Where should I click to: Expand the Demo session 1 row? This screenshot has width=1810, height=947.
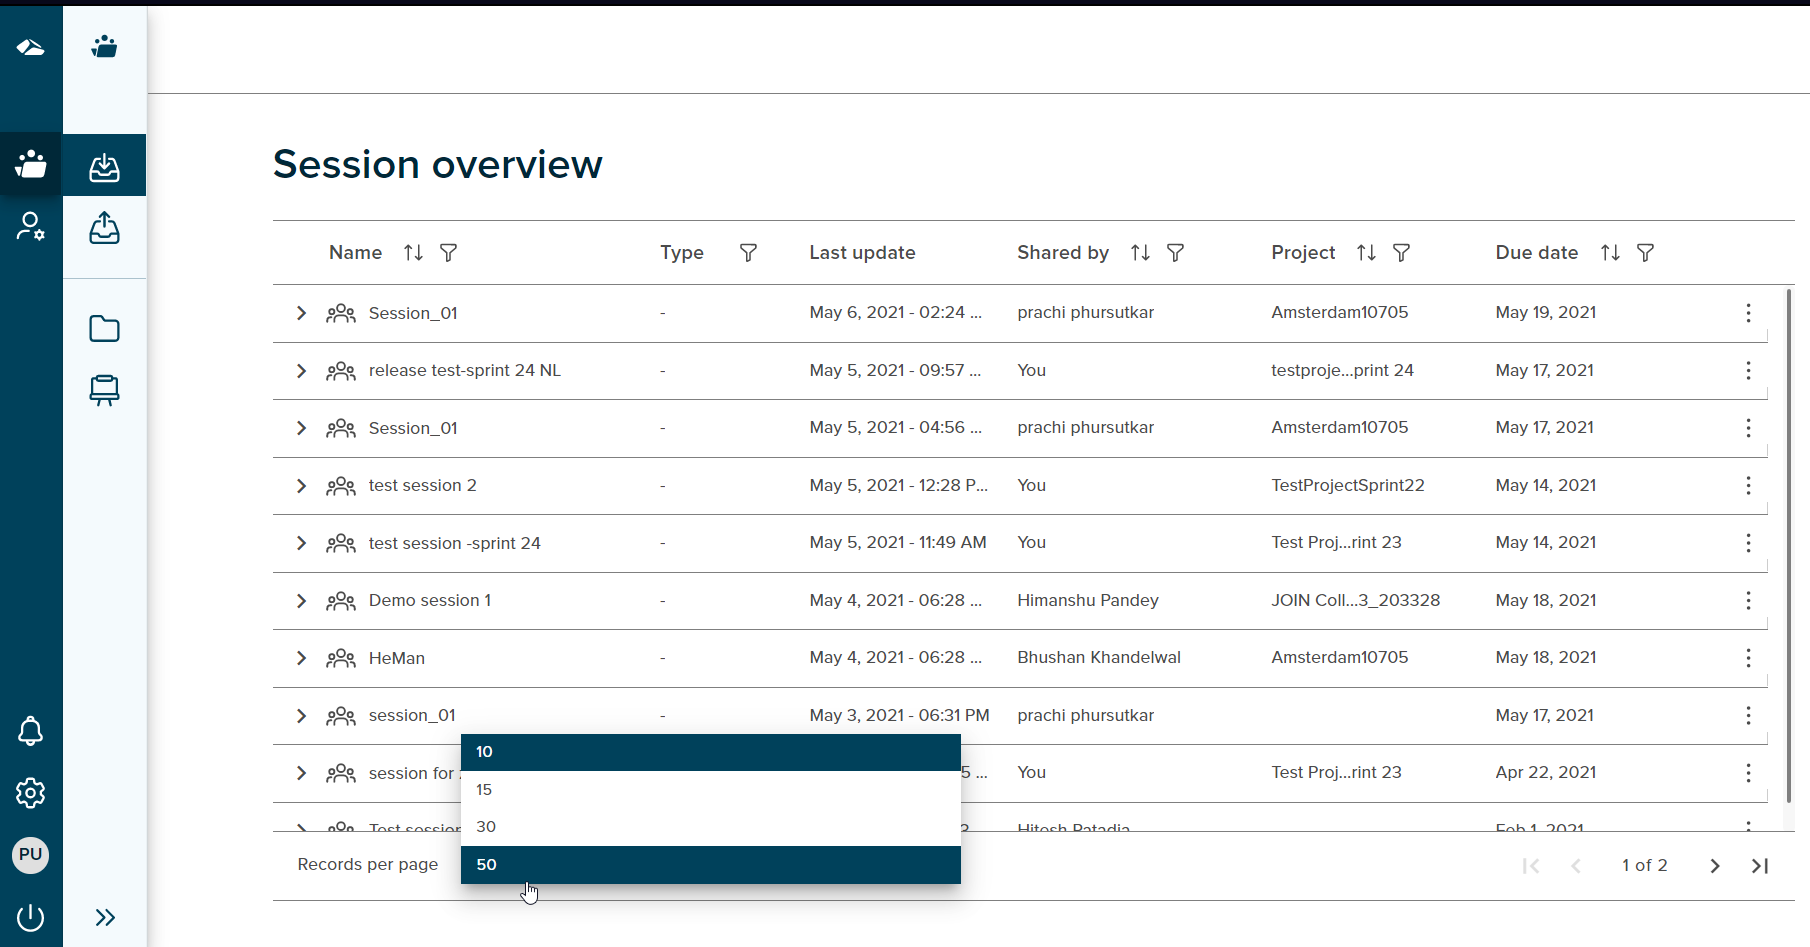click(x=301, y=601)
